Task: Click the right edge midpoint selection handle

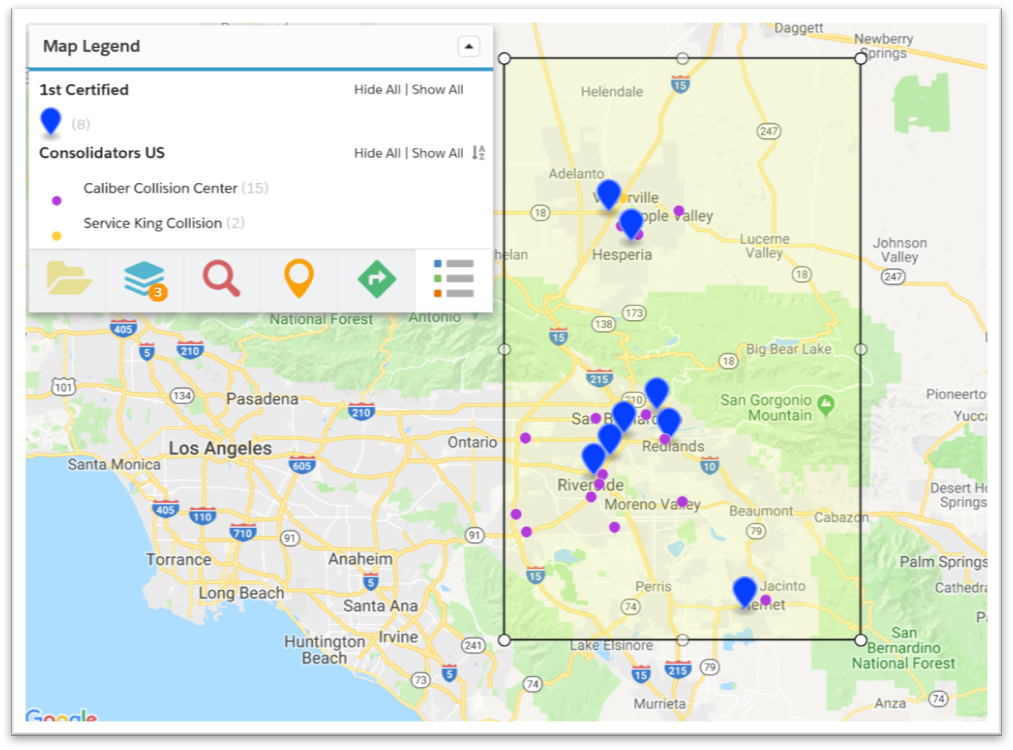Action: pyautogui.click(x=861, y=349)
